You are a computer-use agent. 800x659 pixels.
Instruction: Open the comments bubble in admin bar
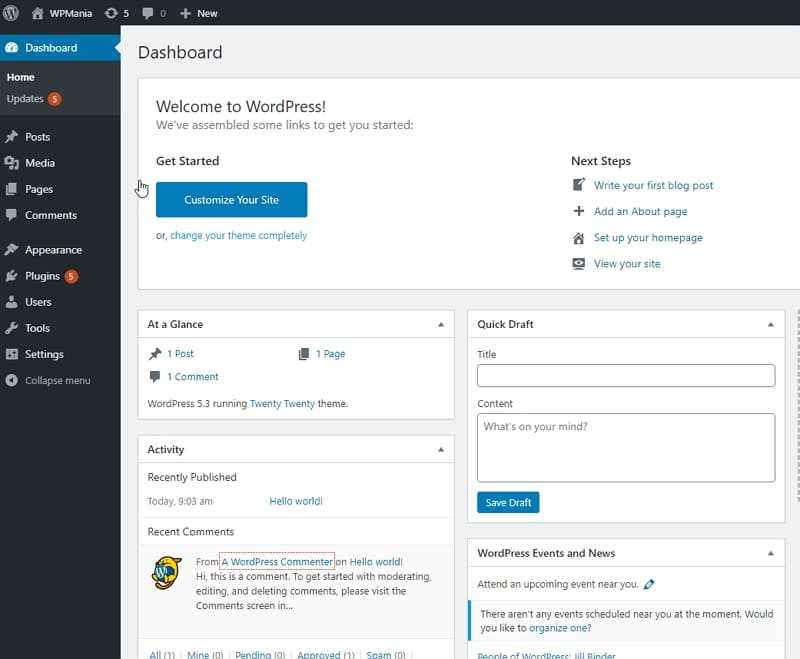point(154,13)
